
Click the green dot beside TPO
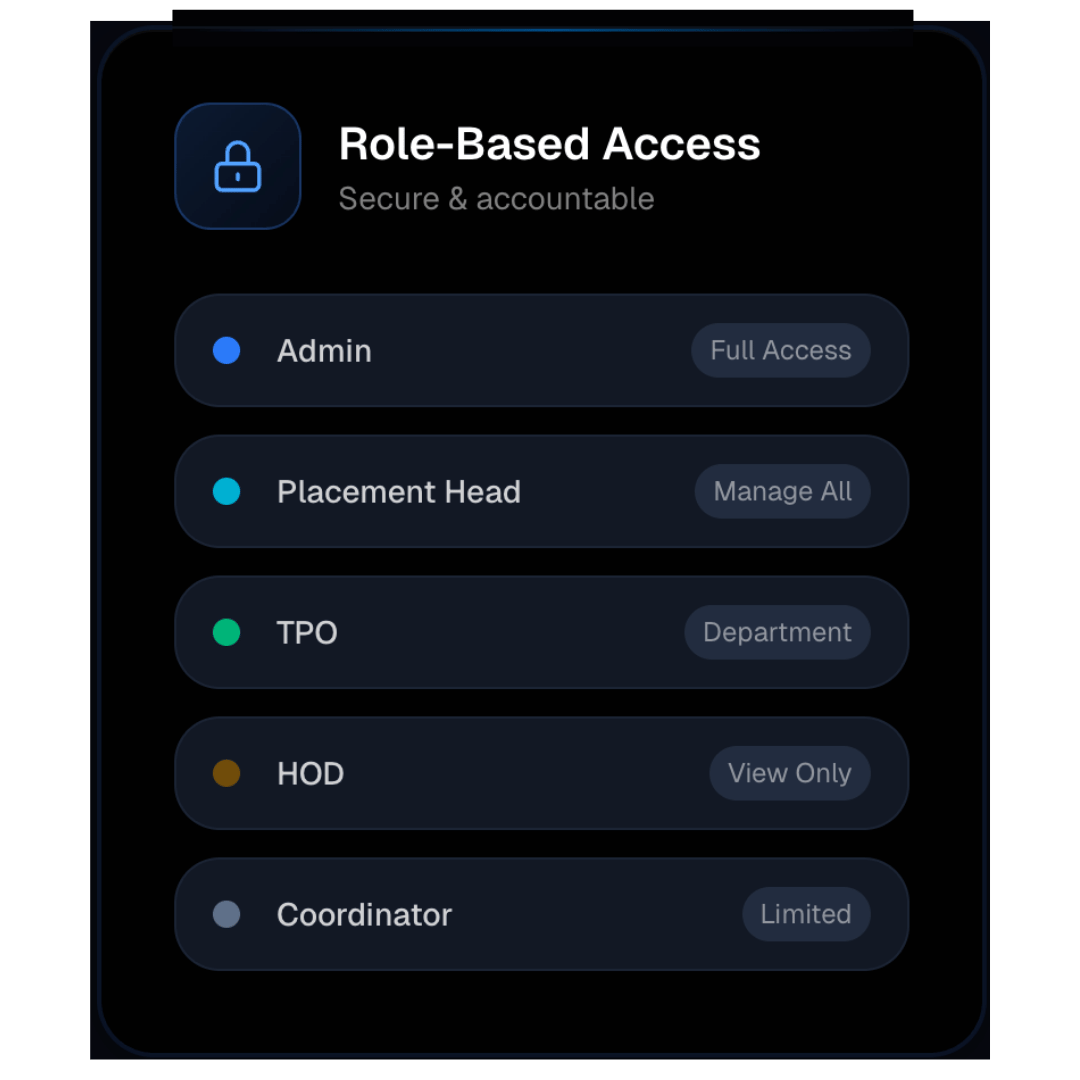tap(227, 632)
